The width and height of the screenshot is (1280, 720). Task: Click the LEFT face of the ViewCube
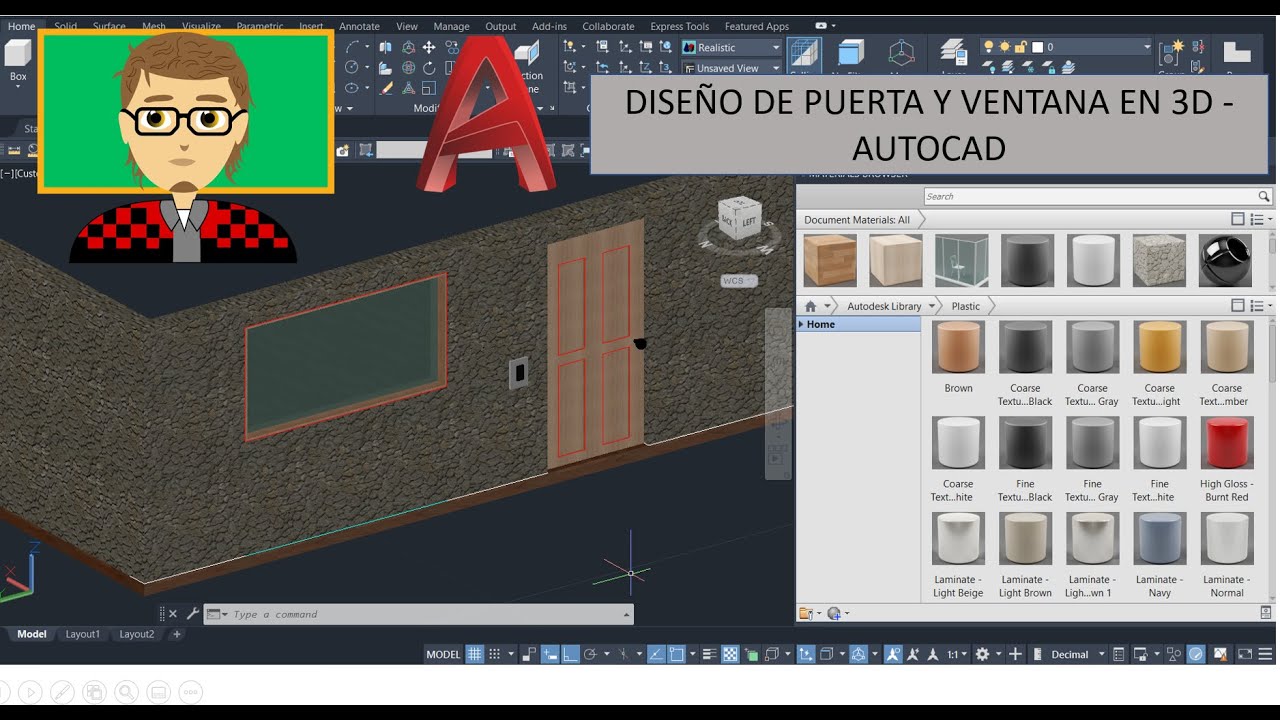pyautogui.click(x=749, y=221)
